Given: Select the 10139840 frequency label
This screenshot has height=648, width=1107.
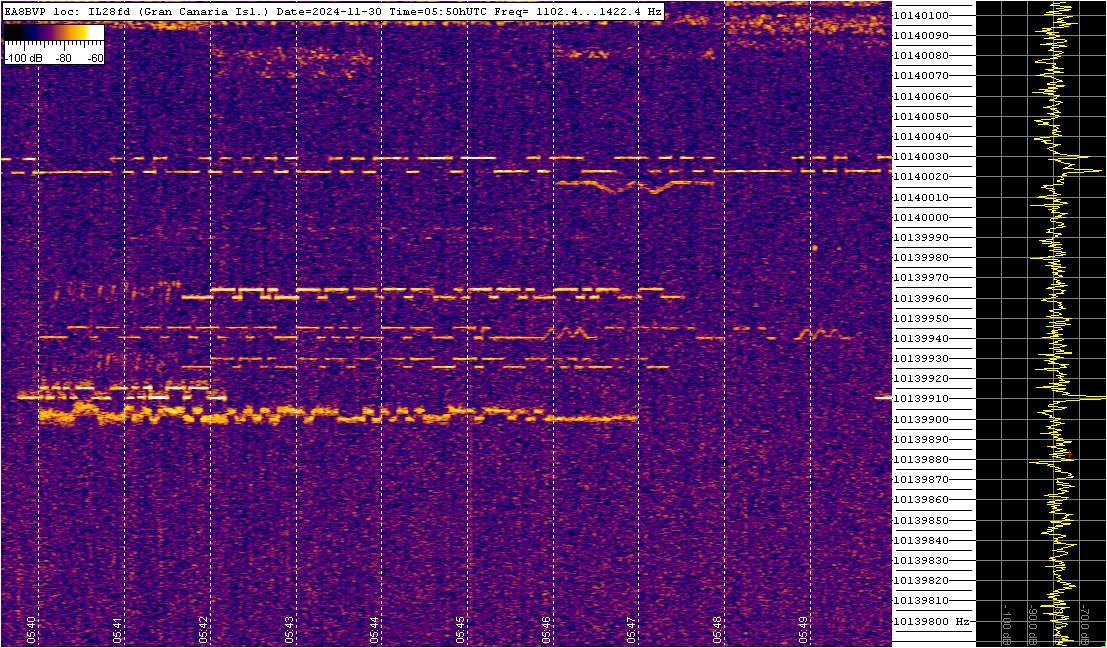Looking at the screenshot, I should click(x=921, y=540).
